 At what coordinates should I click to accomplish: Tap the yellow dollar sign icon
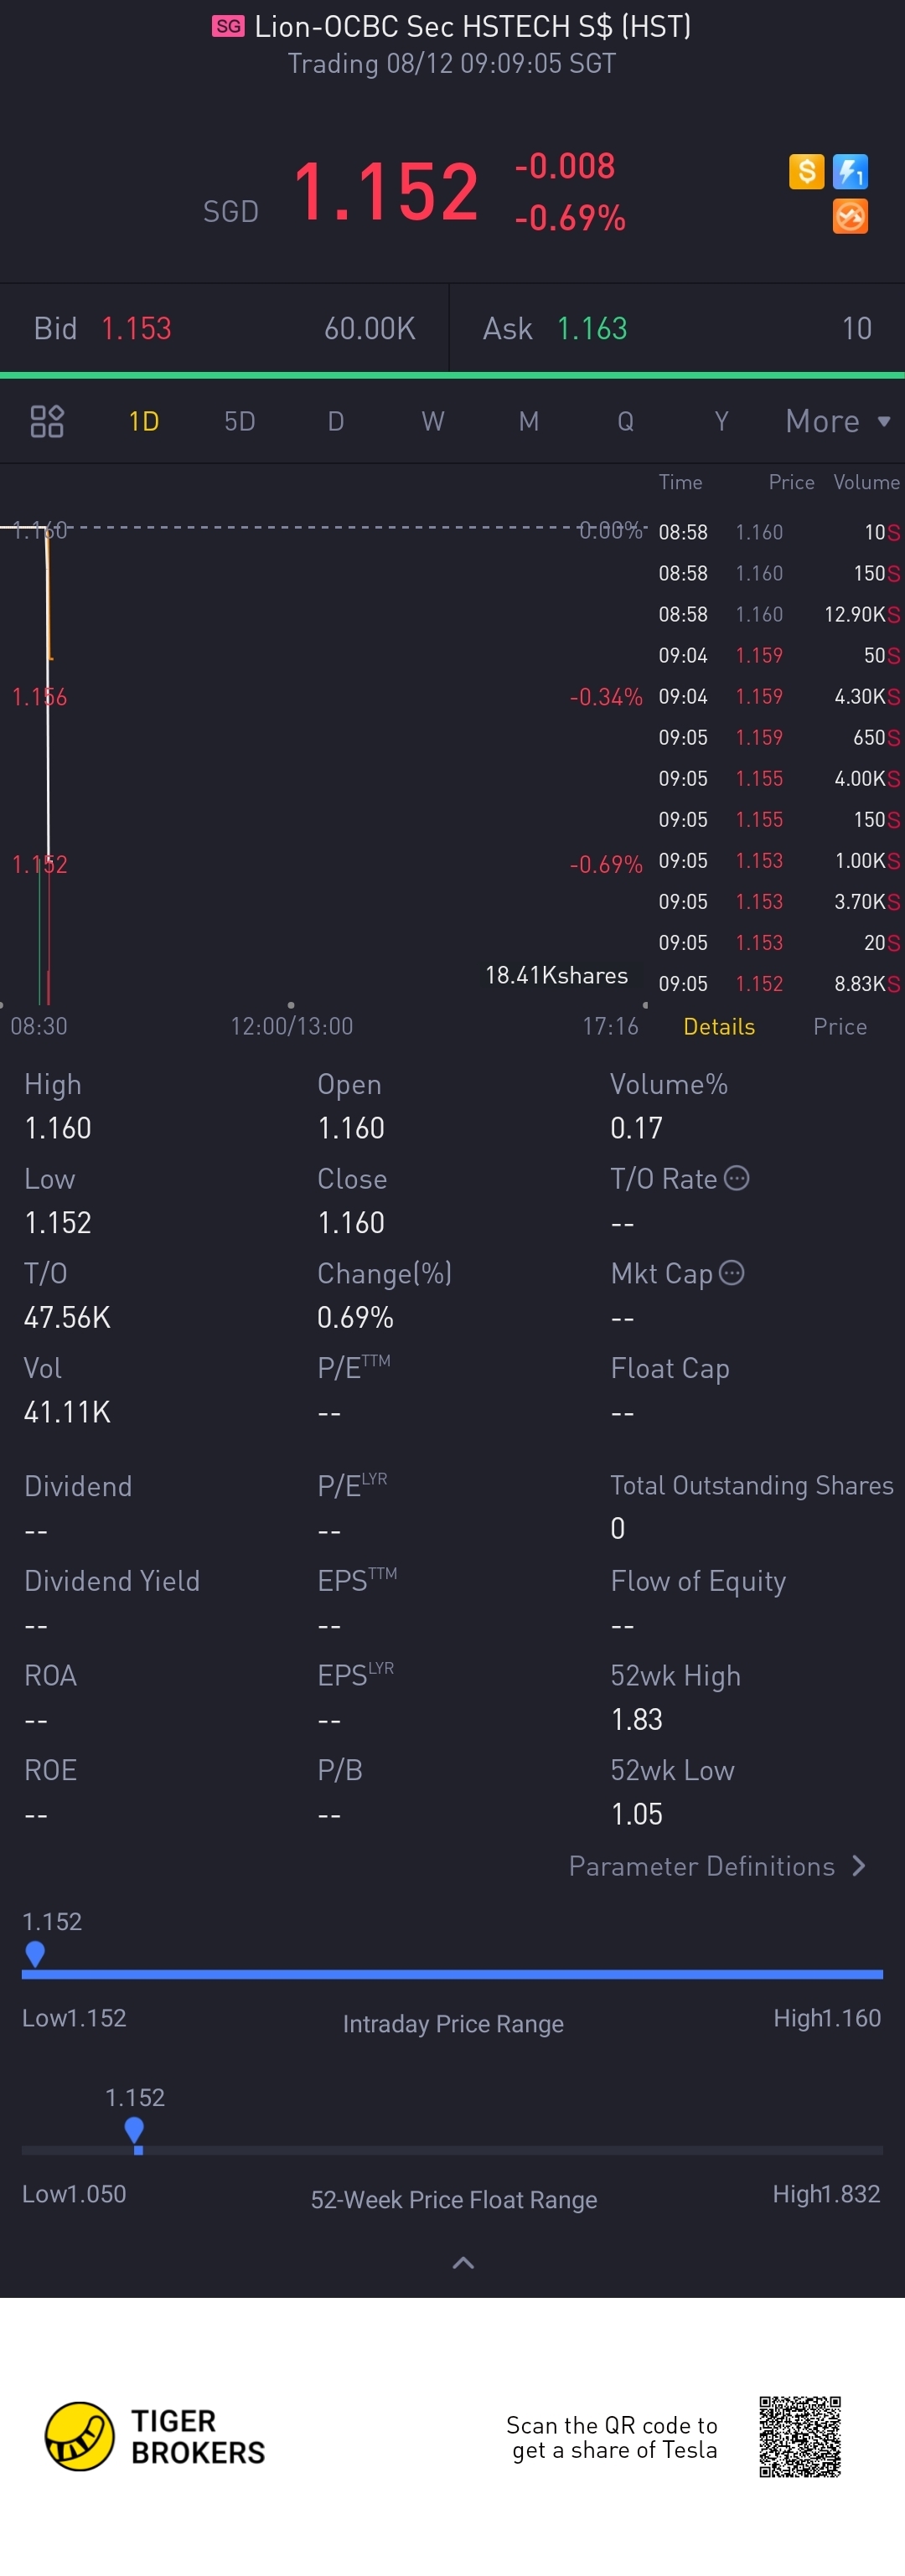click(x=806, y=171)
